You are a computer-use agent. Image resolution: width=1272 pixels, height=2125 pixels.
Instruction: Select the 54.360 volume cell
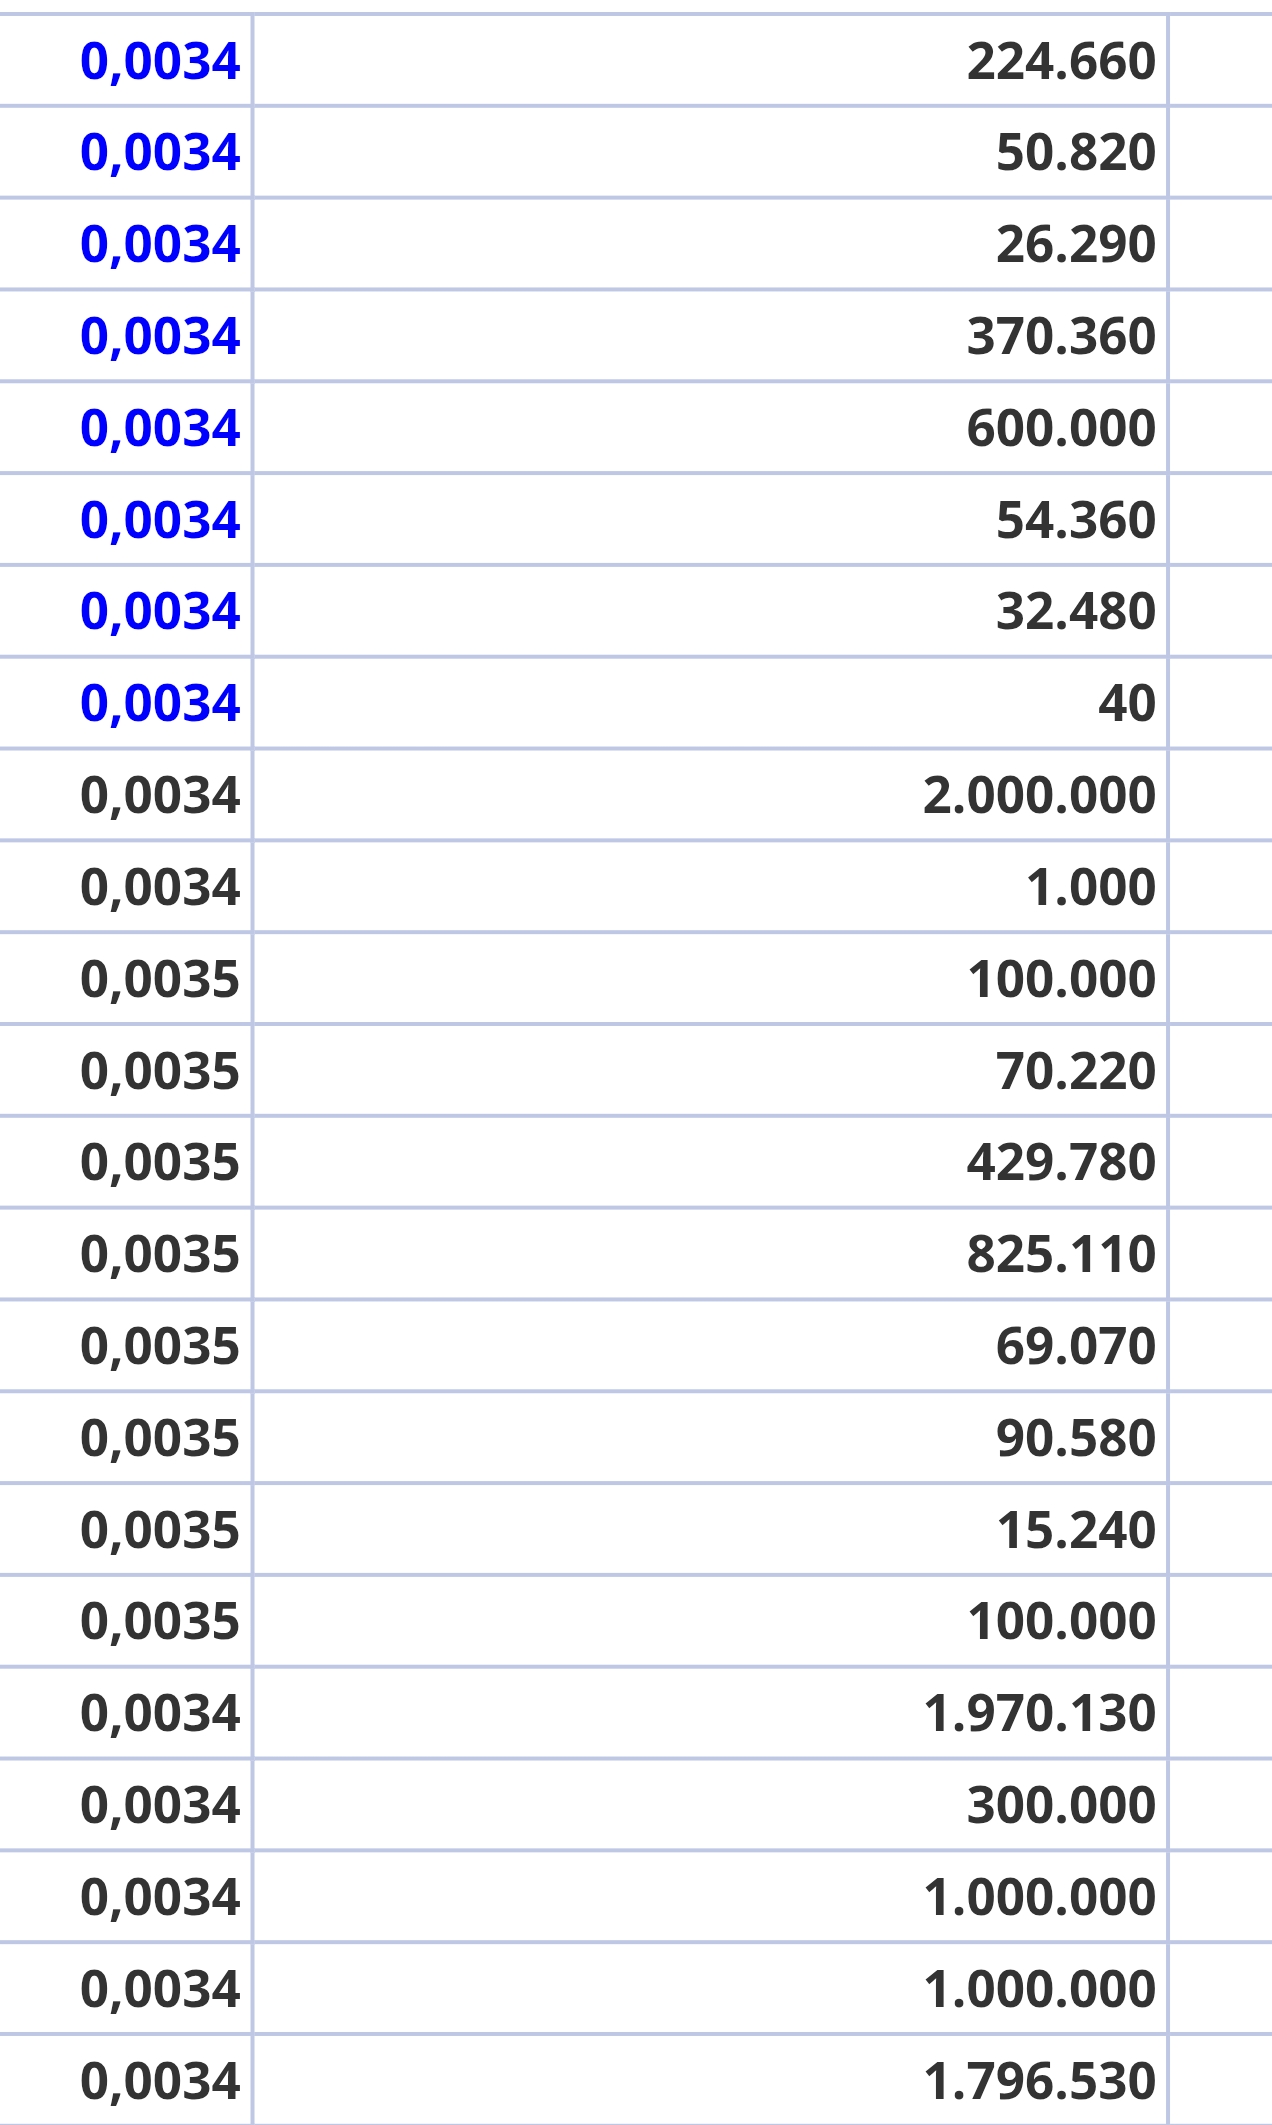pos(710,519)
